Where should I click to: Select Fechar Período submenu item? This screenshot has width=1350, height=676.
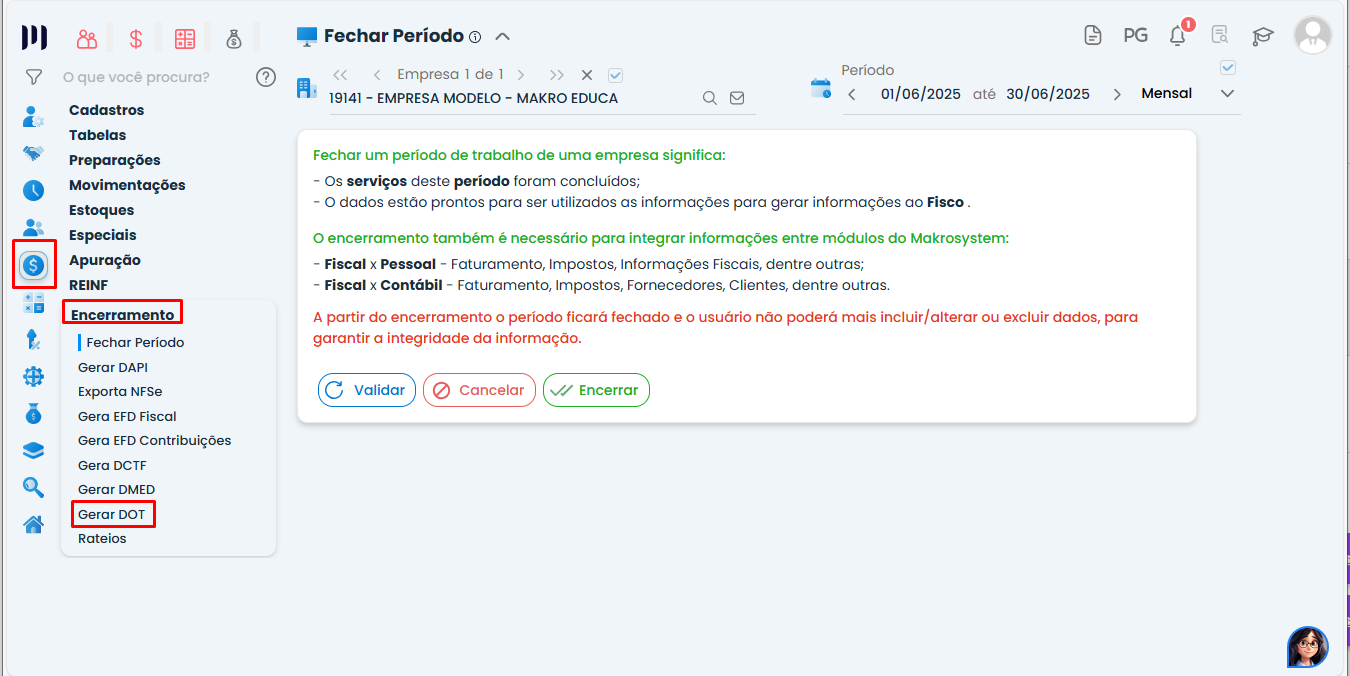(x=135, y=342)
